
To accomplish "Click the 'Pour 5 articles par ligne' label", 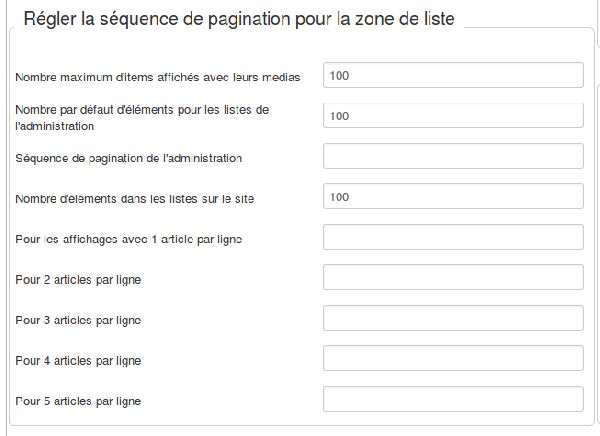I will [78, 401].
